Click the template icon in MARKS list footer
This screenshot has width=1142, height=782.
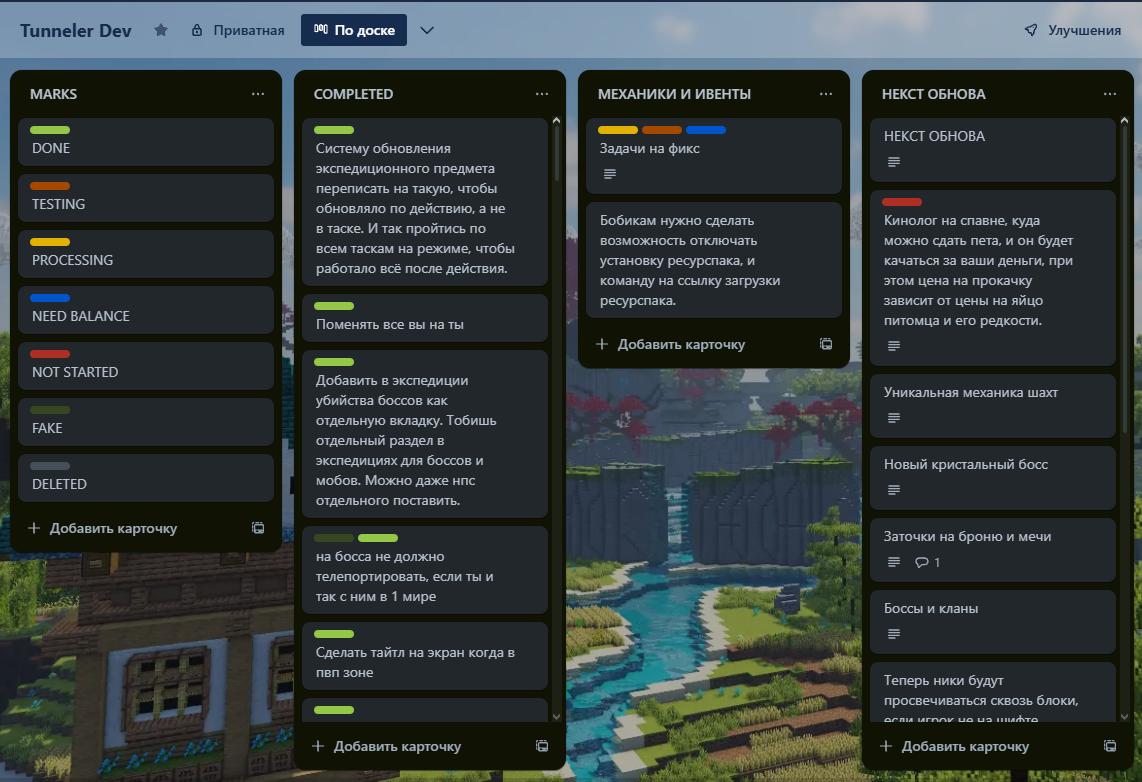pyautogui.click(x=258, y=528)
